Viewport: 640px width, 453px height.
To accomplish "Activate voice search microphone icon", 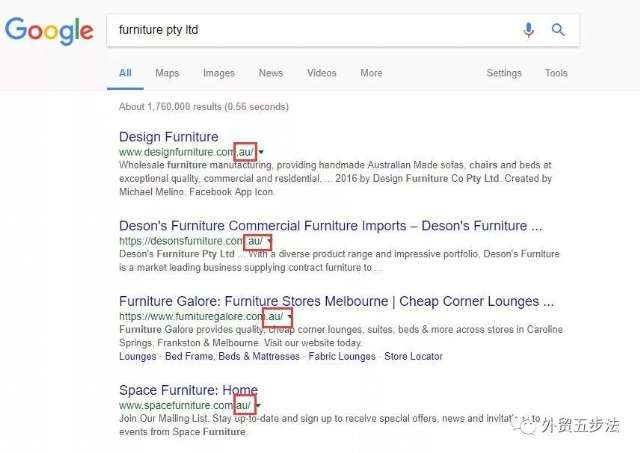I will [x=529, y=30].
